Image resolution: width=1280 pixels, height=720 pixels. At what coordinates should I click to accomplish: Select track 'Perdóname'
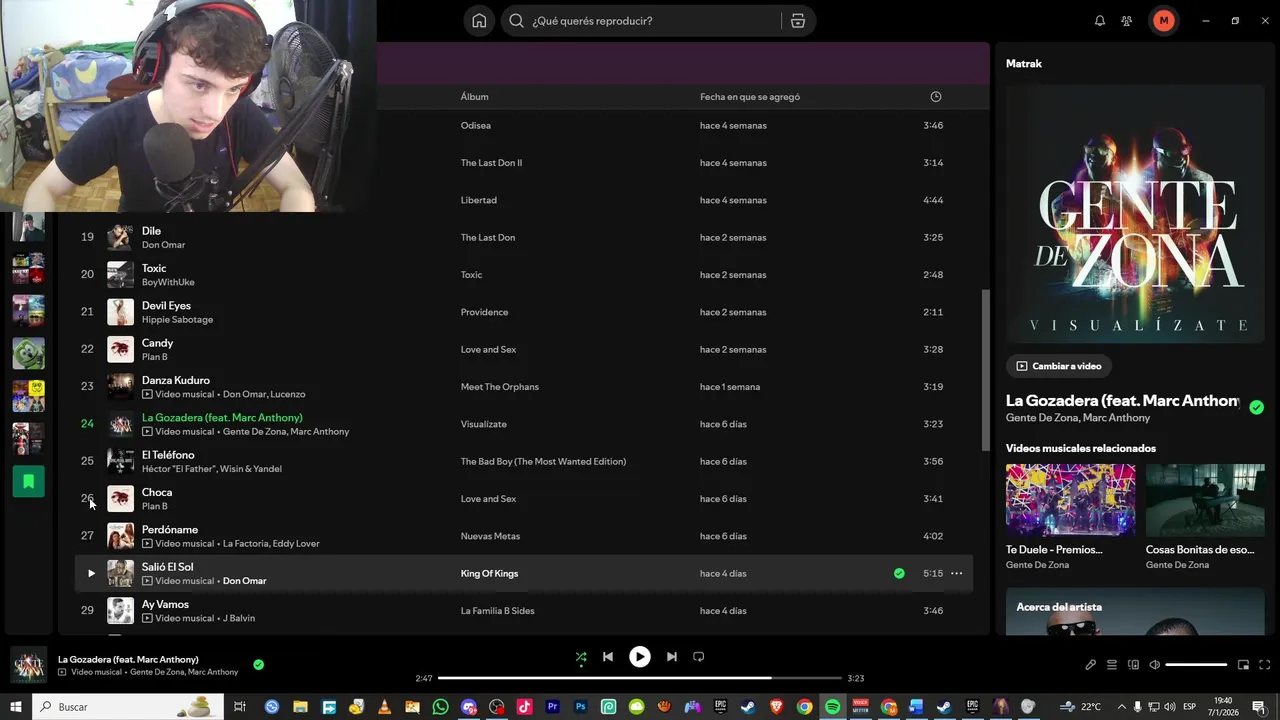pyautogui.click(x=170, y=530)
